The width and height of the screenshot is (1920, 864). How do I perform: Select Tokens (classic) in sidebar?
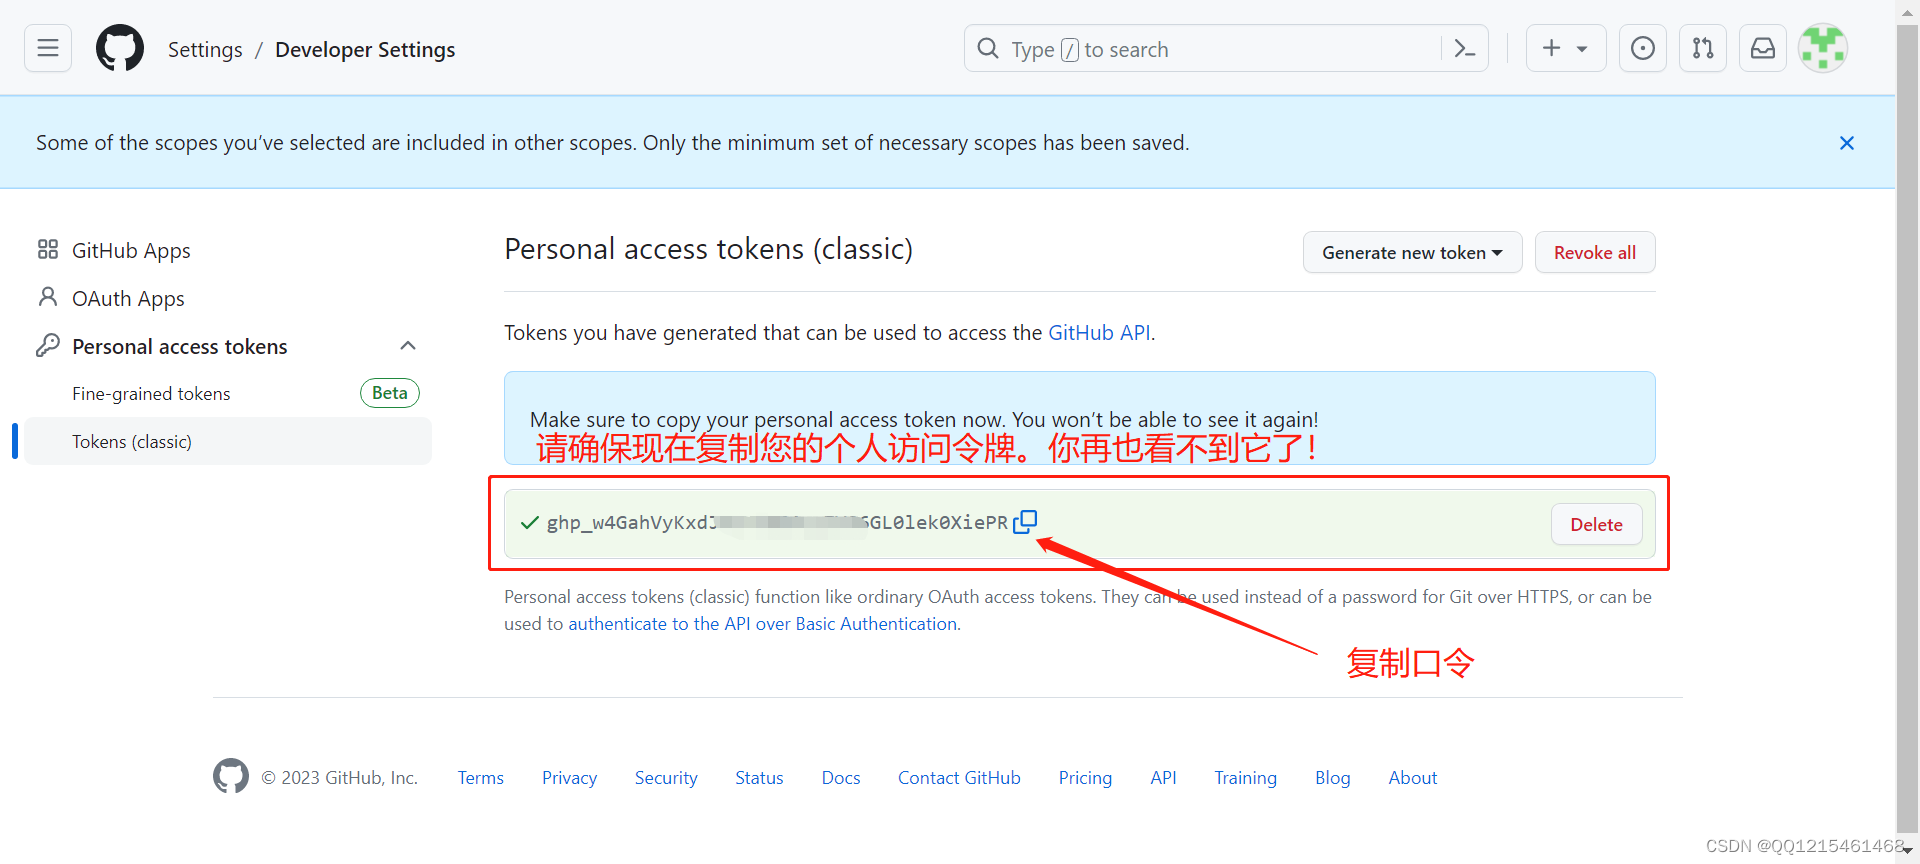point(228,441)
